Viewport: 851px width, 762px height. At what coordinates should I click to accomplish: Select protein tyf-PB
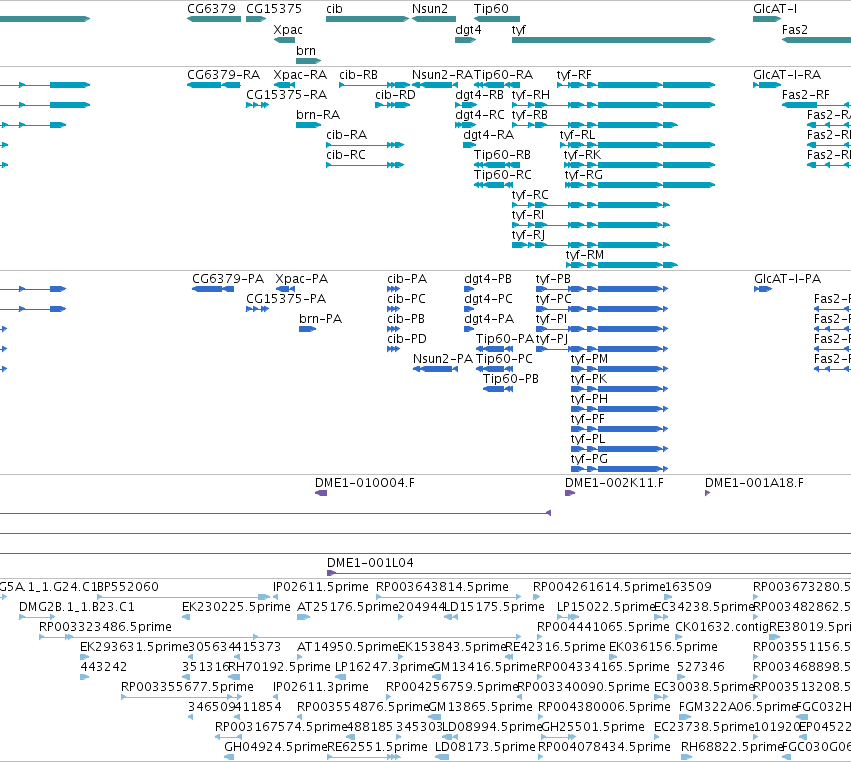(602, 289)
